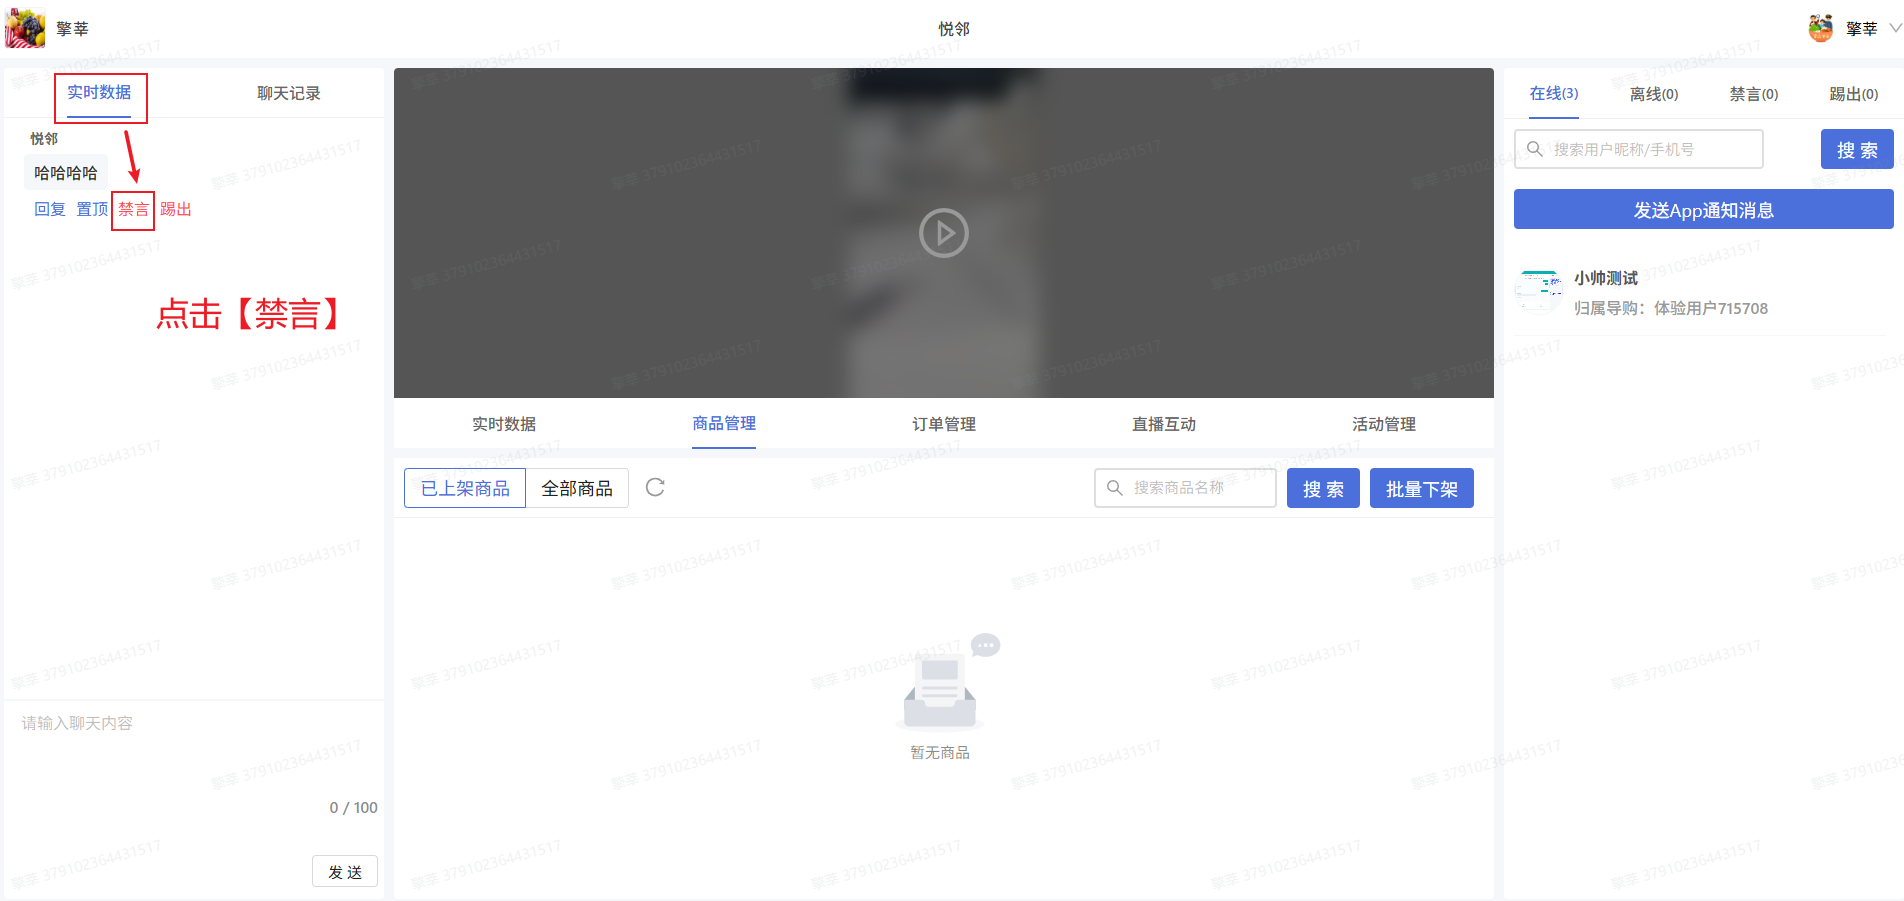Click 踢出 to kick the commenter
1904x901 pixels.
(x=176, y=209)
